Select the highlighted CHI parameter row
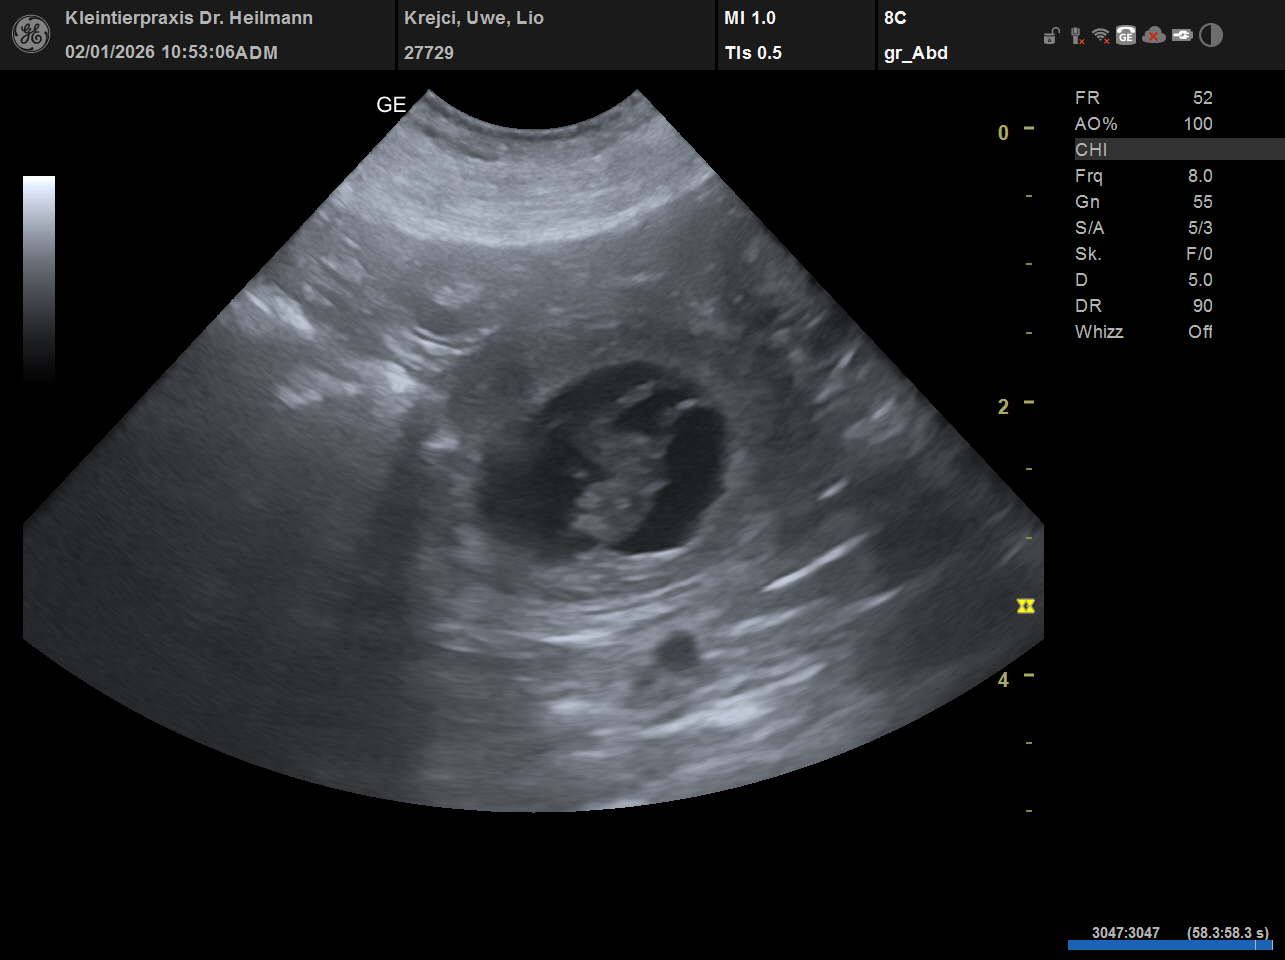This screenshot has width=1285, height=960. (1178, 150)
